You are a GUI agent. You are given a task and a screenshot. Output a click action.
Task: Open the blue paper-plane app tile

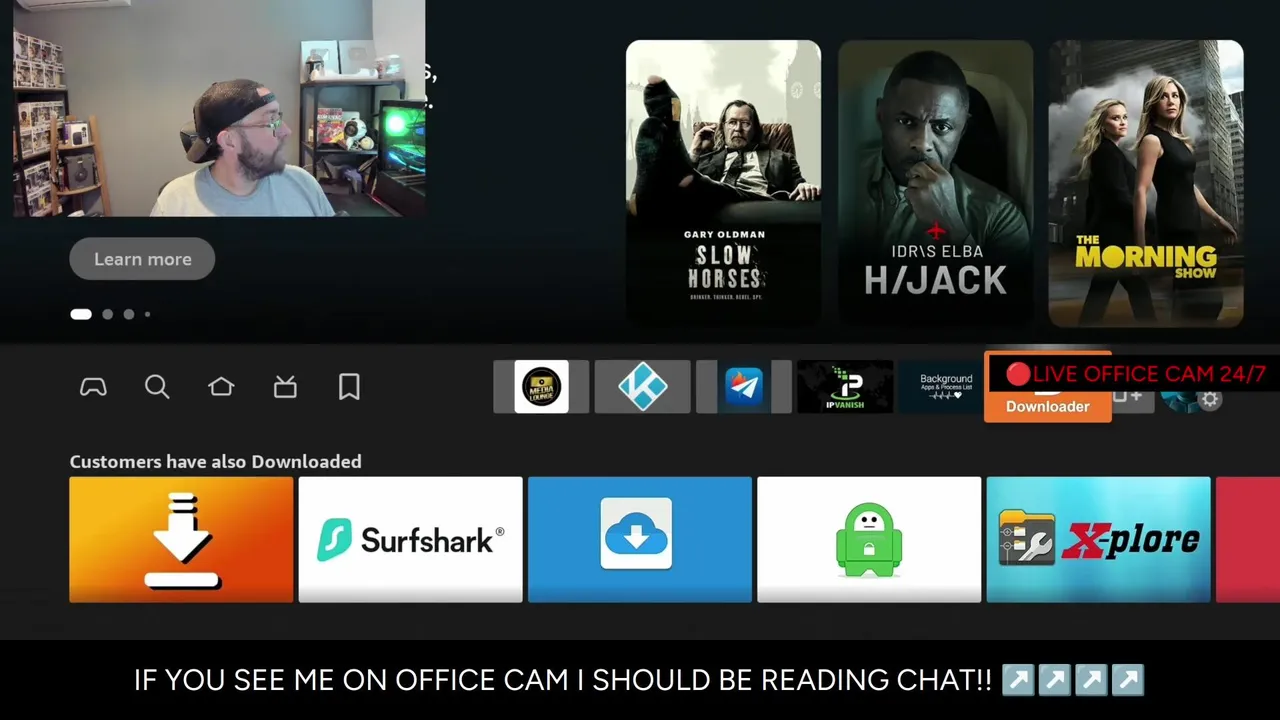point(744,387)
